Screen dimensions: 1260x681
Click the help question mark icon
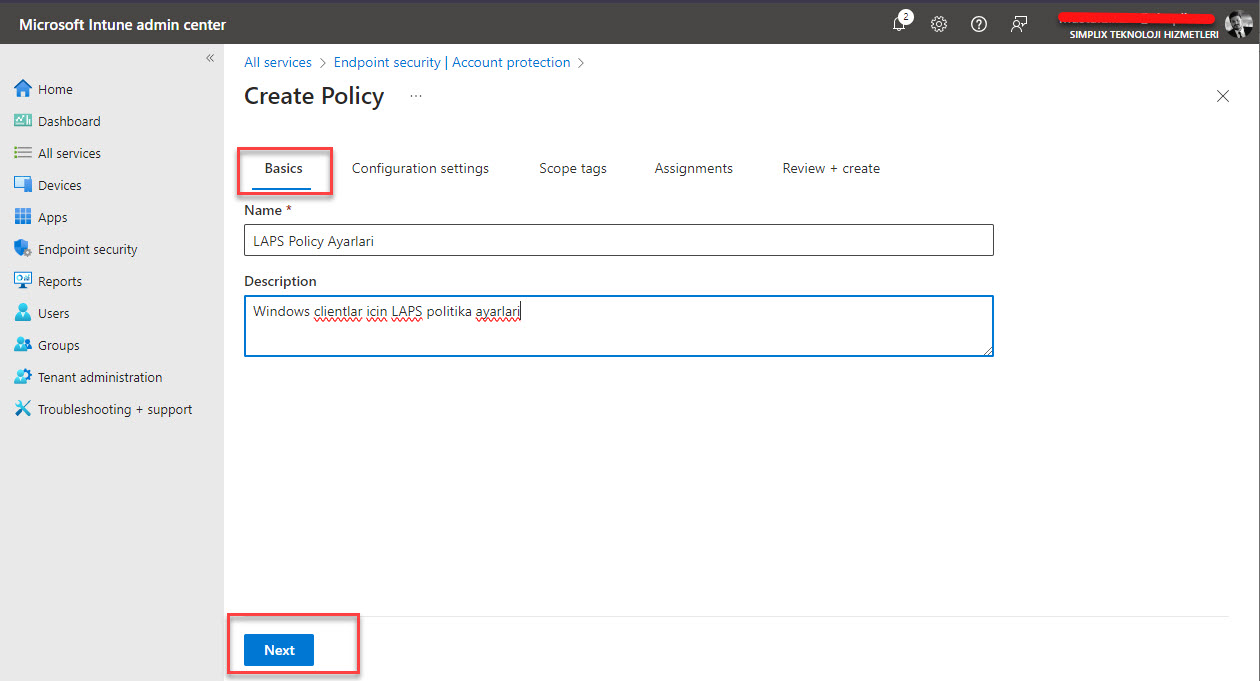click(979, 24)
